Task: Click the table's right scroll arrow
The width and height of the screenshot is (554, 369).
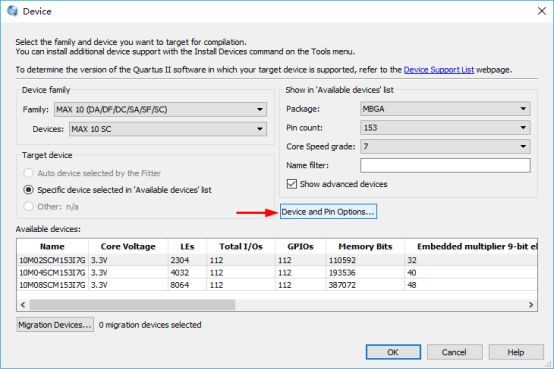Action: coord(531,305)
